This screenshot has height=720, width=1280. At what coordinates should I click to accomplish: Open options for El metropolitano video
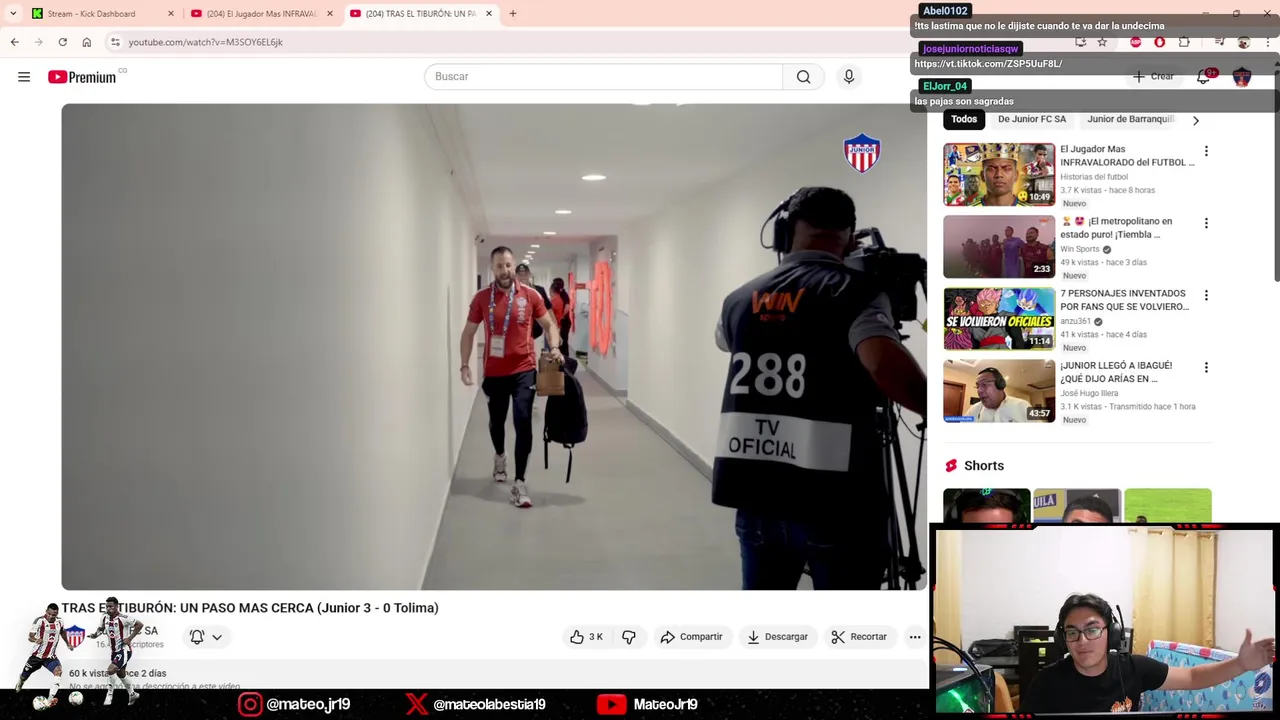coord(1206,223)
